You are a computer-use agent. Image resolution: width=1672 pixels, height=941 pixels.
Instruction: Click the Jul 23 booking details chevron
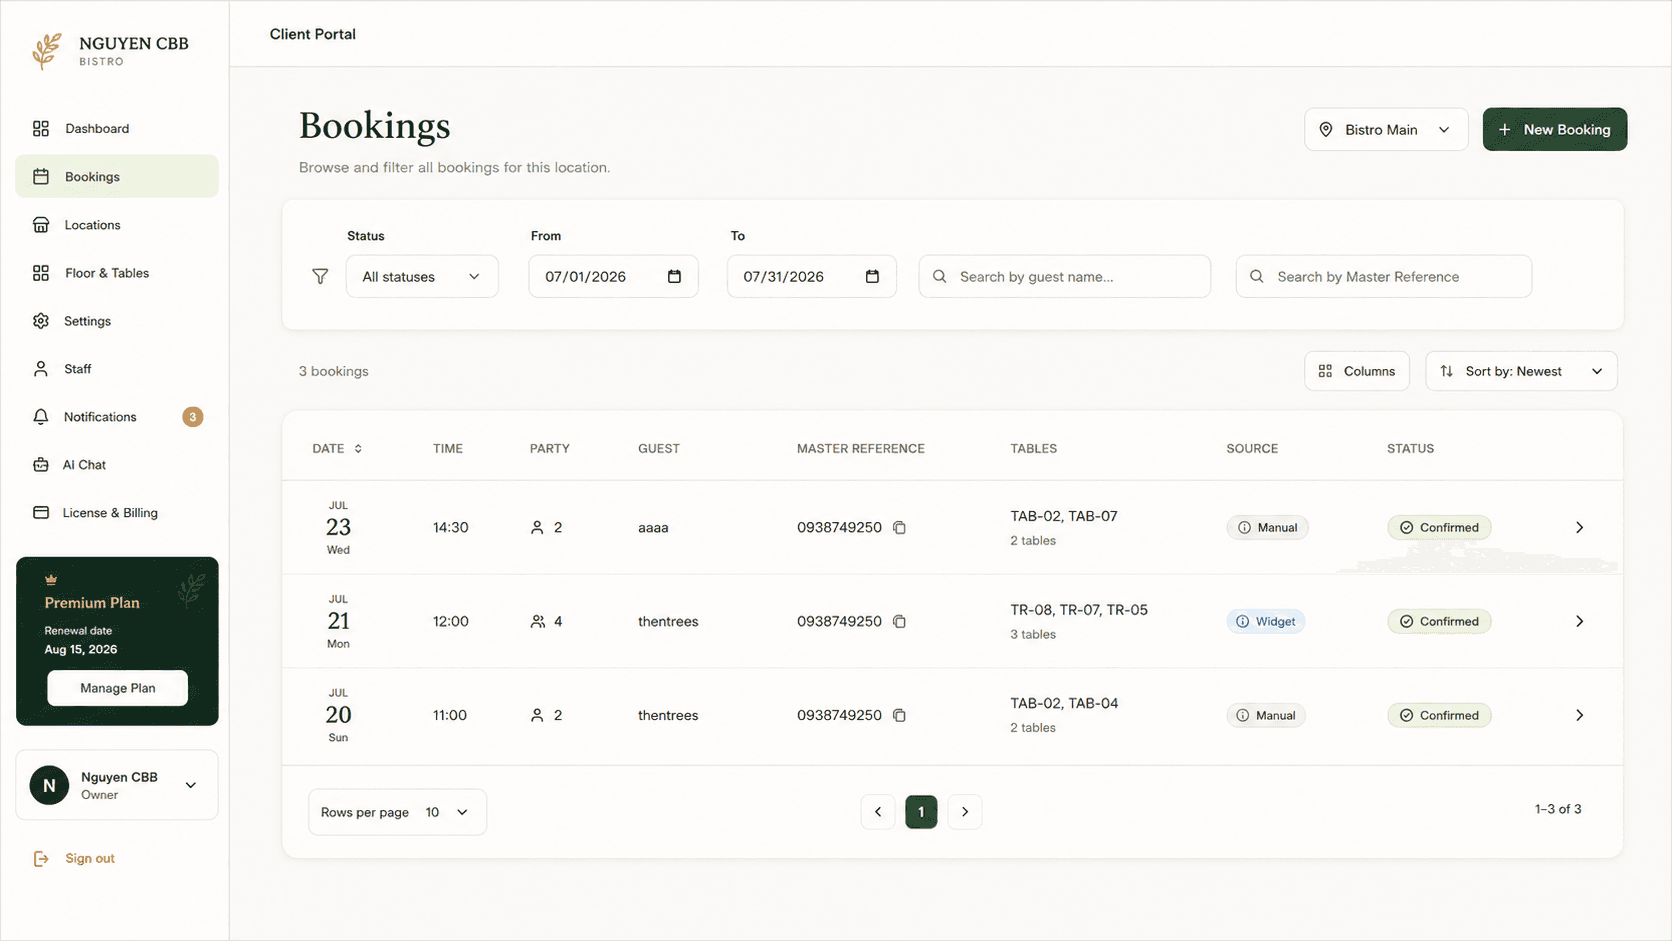(1580, 528)
